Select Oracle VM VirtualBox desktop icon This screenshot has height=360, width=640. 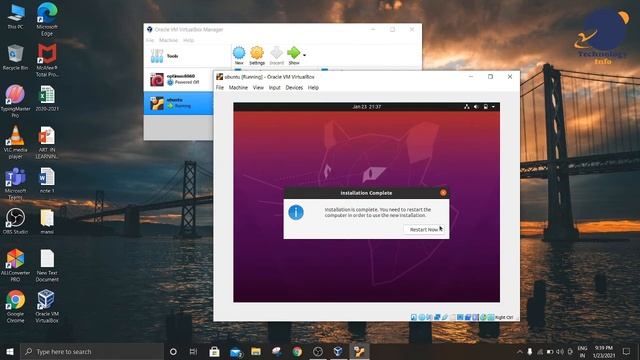click(x=47, y=307)
